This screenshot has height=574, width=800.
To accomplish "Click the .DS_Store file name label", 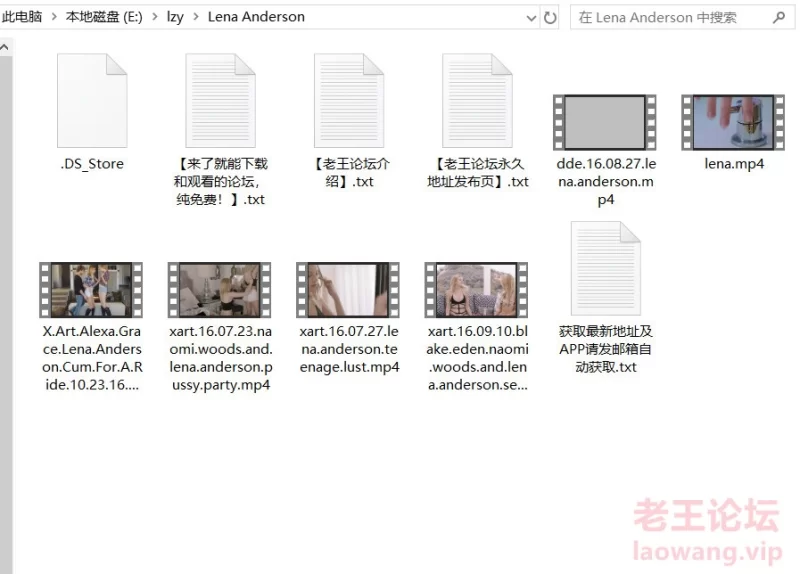I will 92,164.
